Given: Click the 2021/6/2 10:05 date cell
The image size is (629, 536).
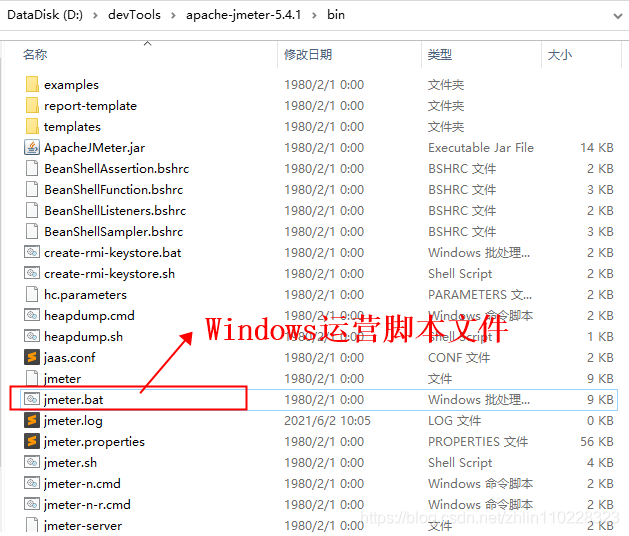Looking at the screenshot, I should click(x=327, y=420).
